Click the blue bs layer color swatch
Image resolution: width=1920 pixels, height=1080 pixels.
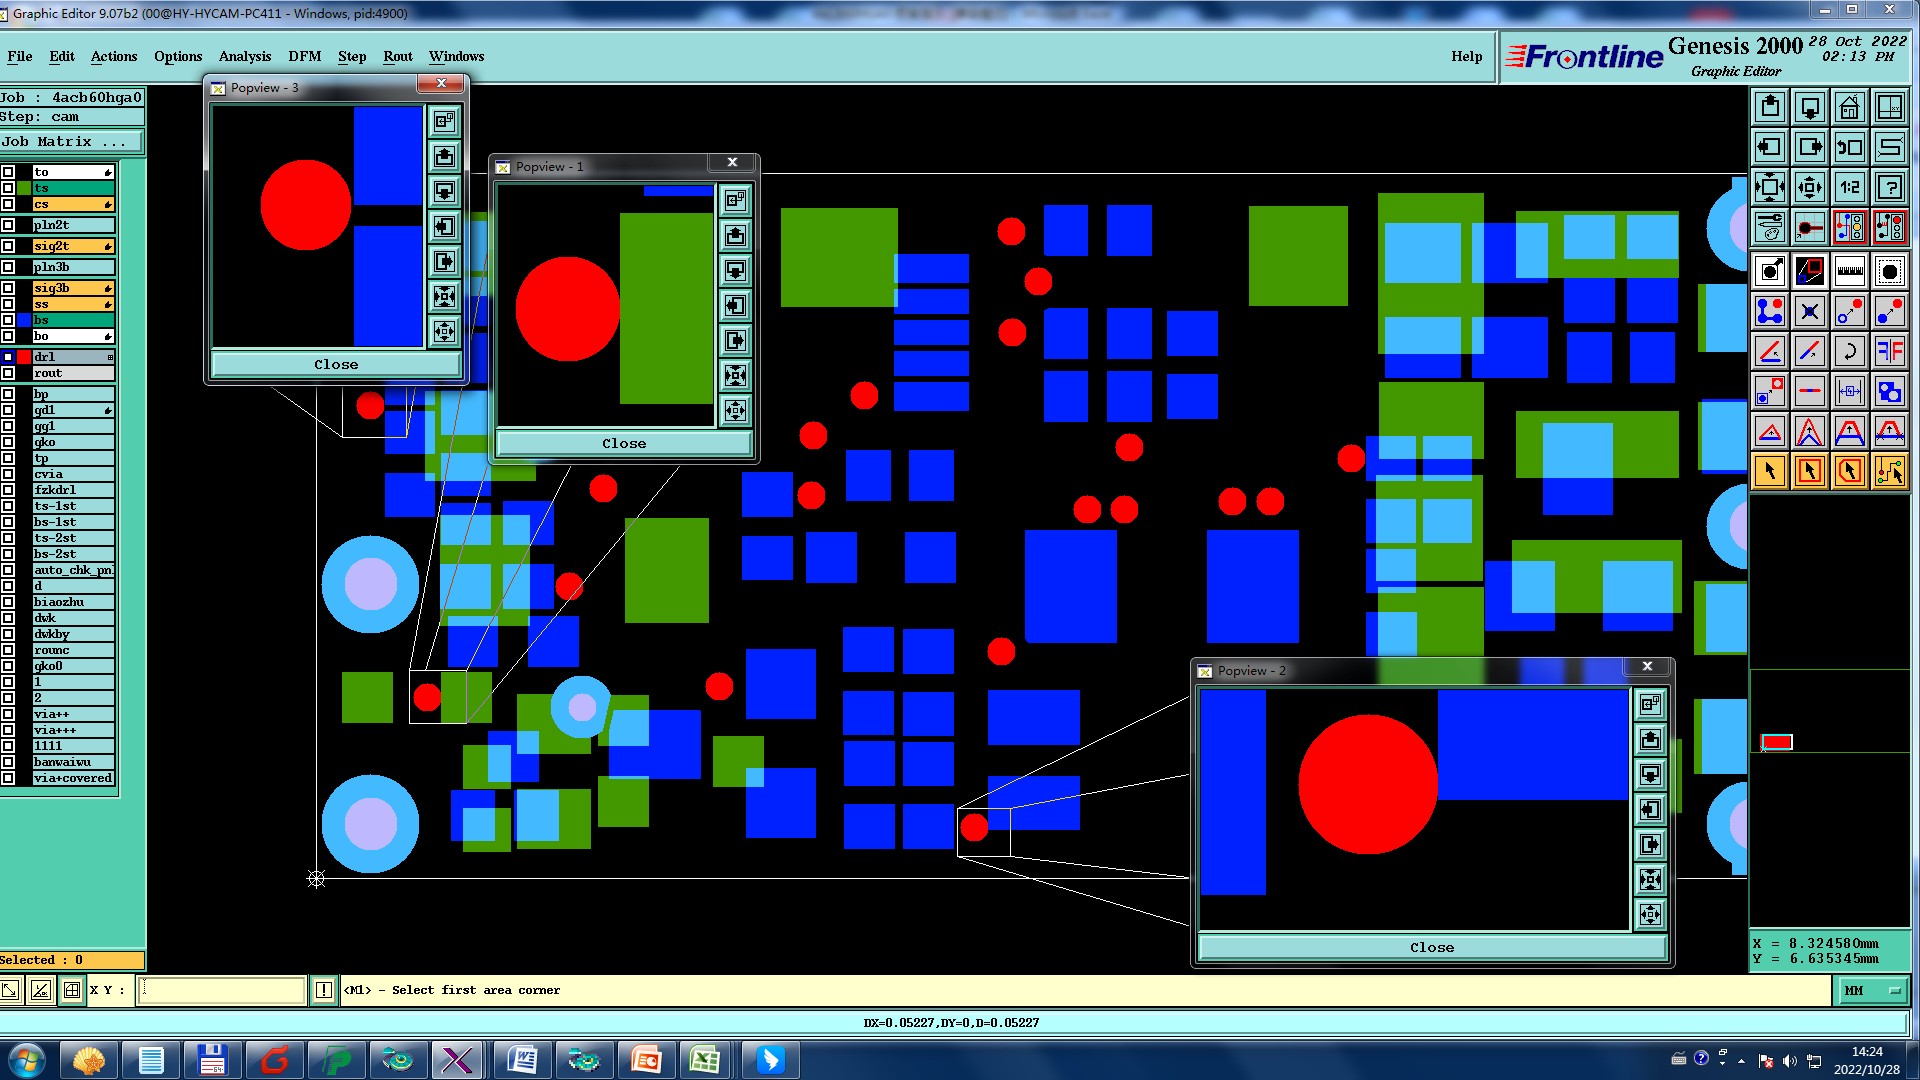click(x=24, y=320)
